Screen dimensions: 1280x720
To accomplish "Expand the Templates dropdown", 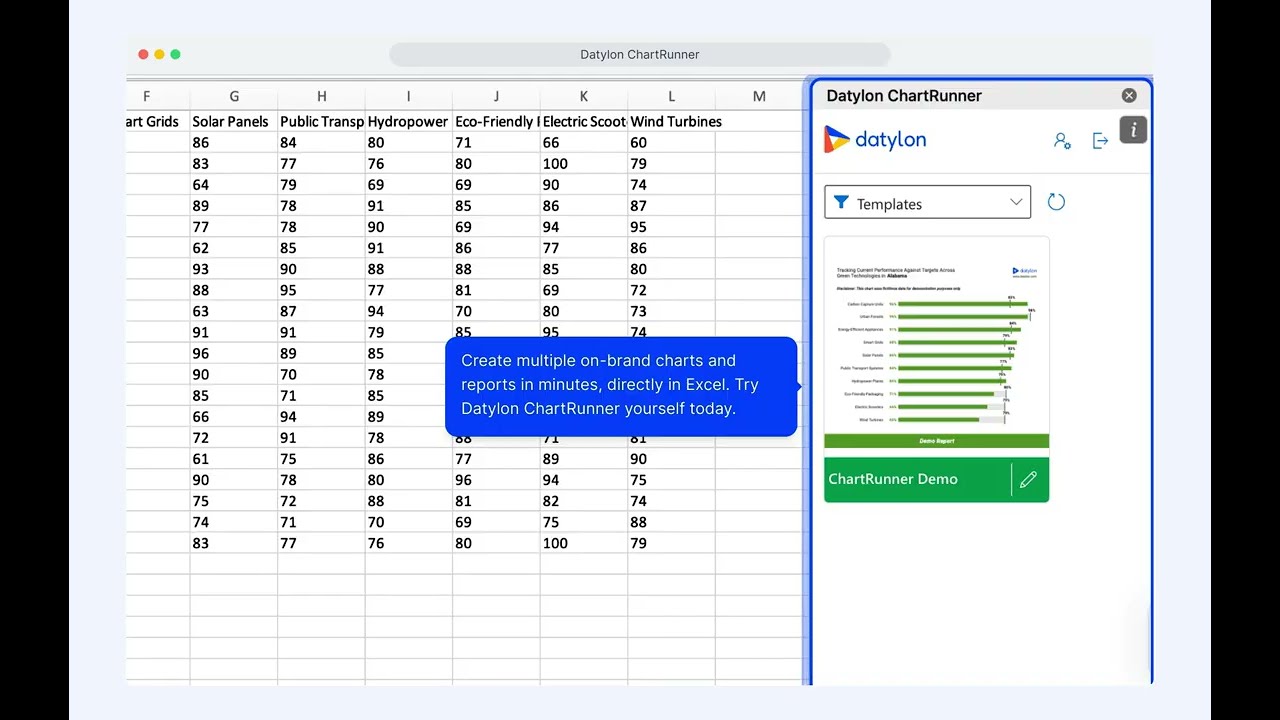I will tap(927, 203).
